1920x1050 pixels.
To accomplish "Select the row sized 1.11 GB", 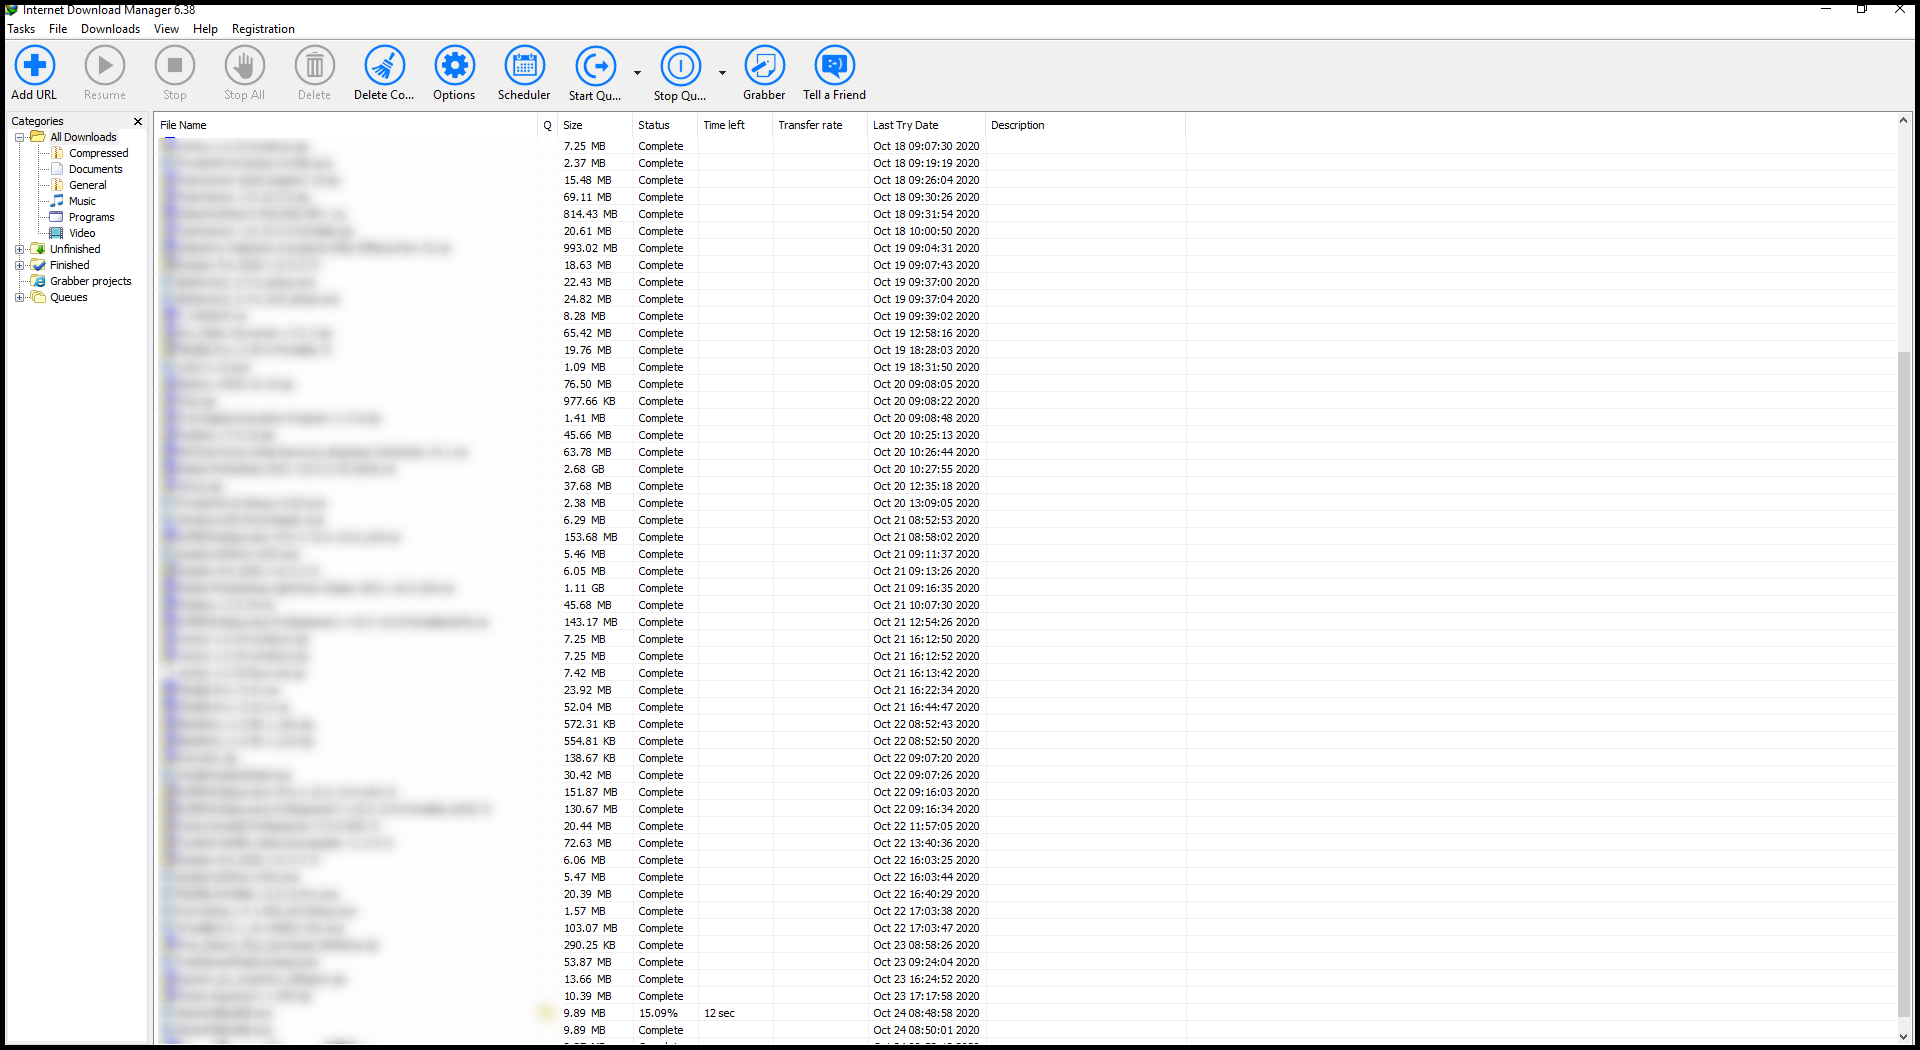I will click(1026, 588).
